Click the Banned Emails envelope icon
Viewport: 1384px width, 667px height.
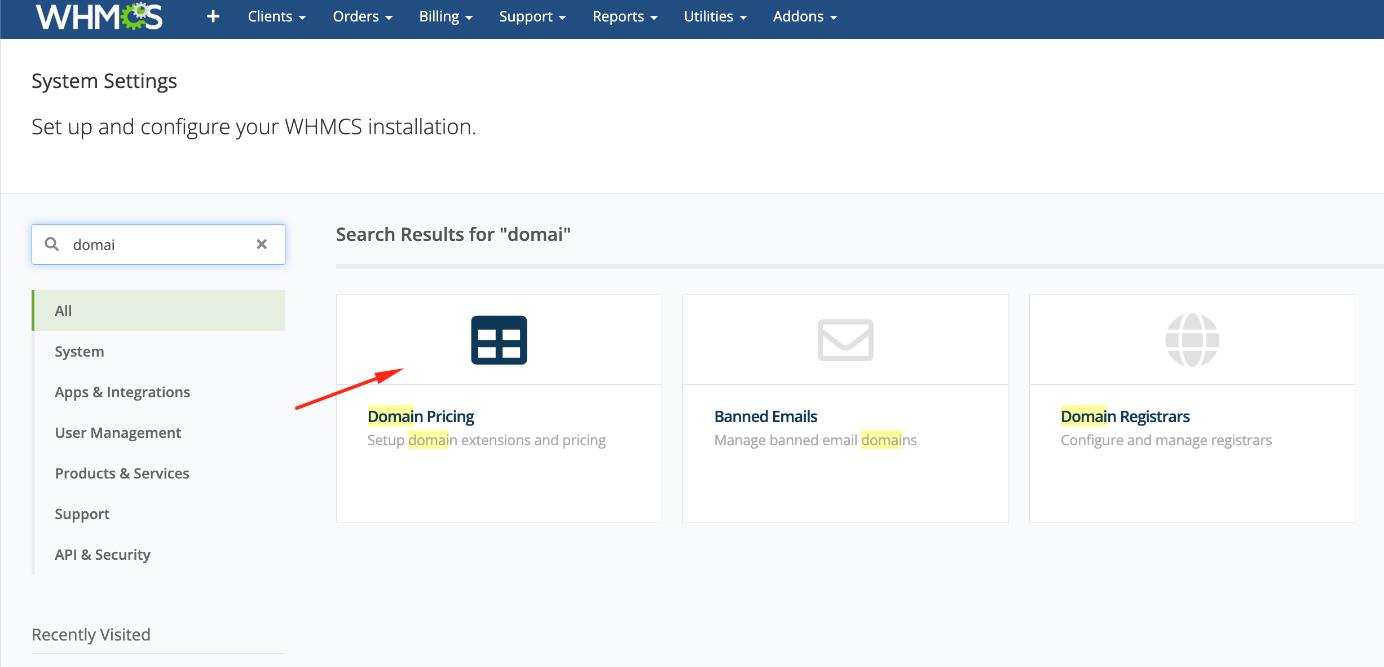point(845,340)
